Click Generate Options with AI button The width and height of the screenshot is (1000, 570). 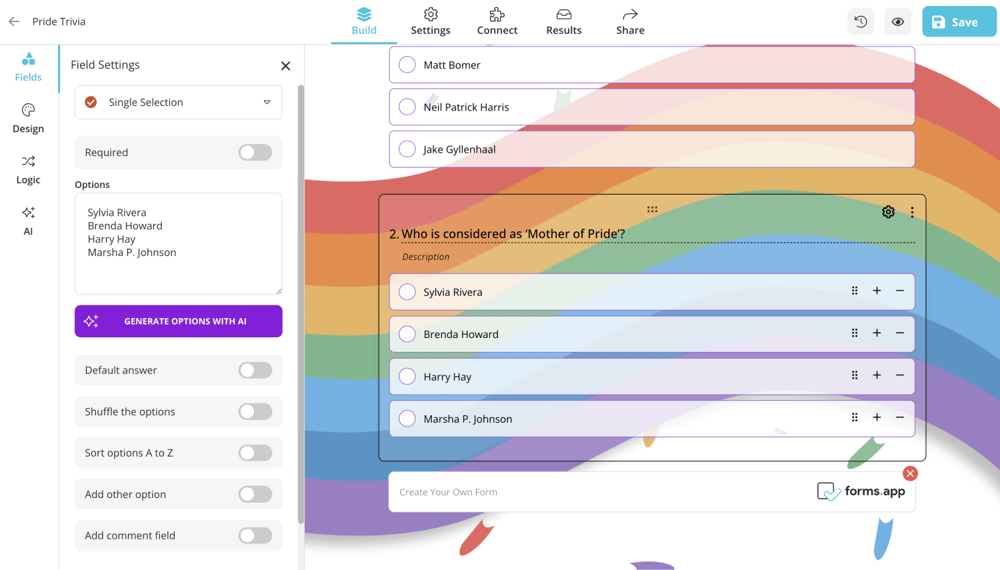[x=178, y=321]
